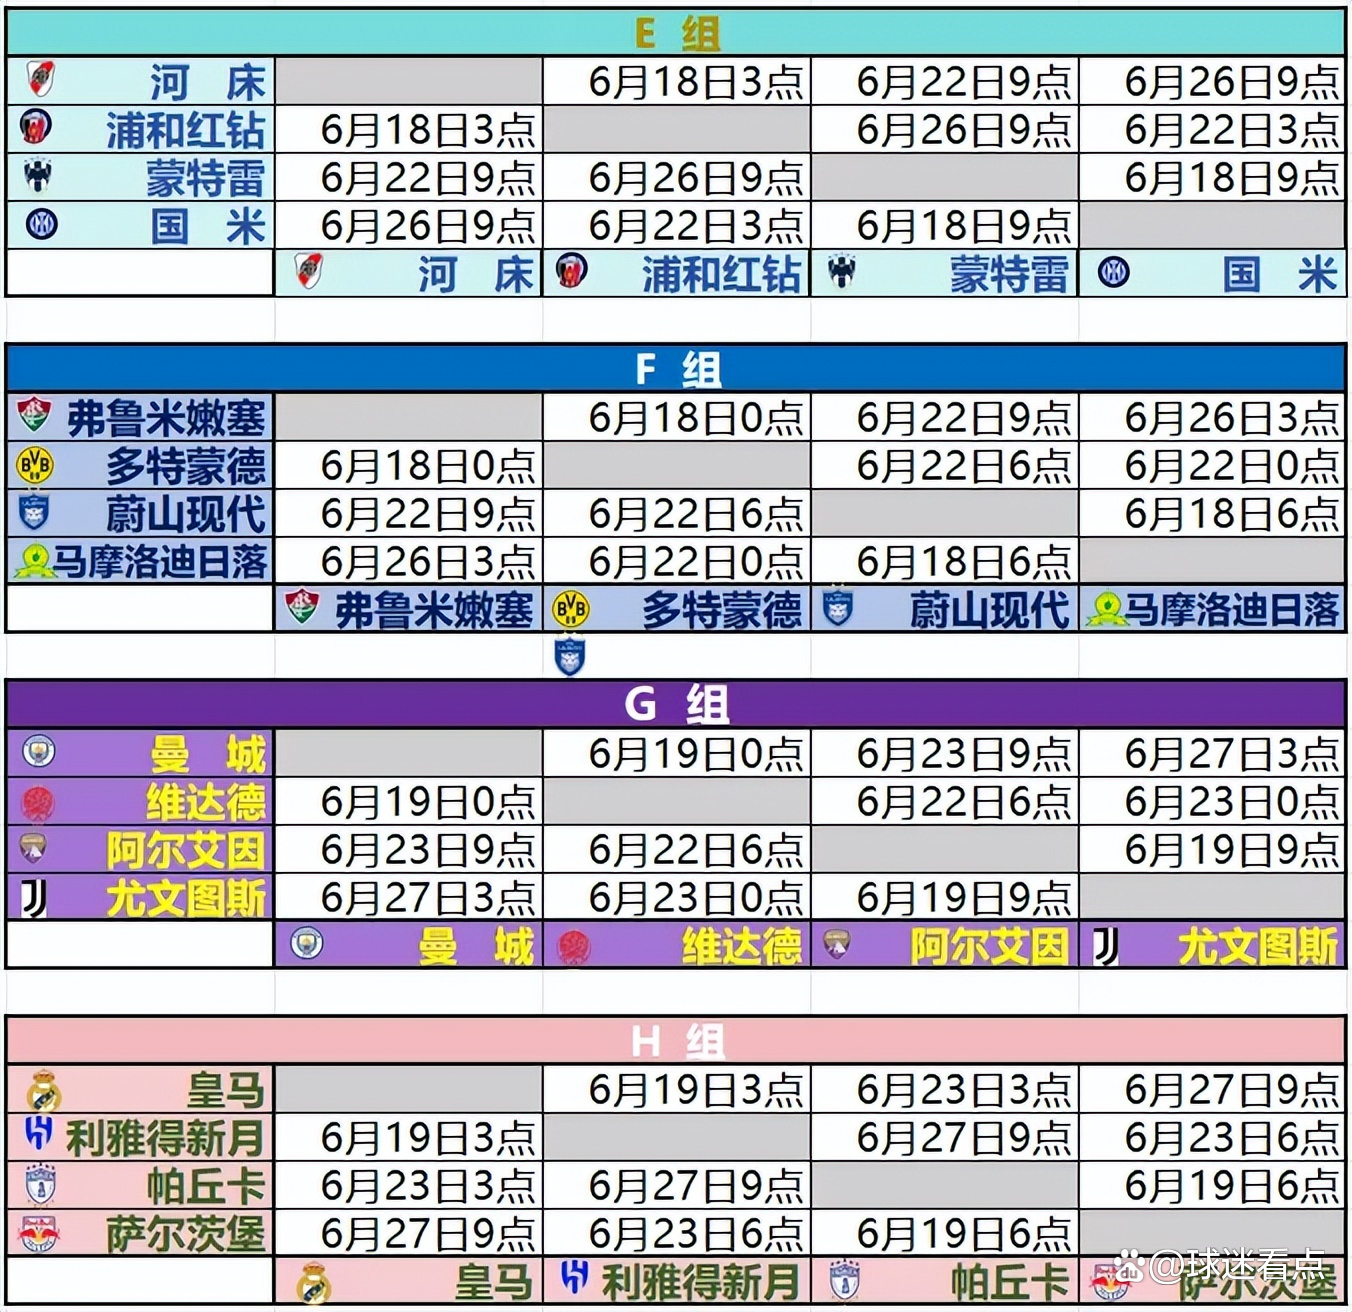Viewport: 1352px width, 1312px height.
Task: Select the H组 pink group header
Action: click(x=676, y=1041)
